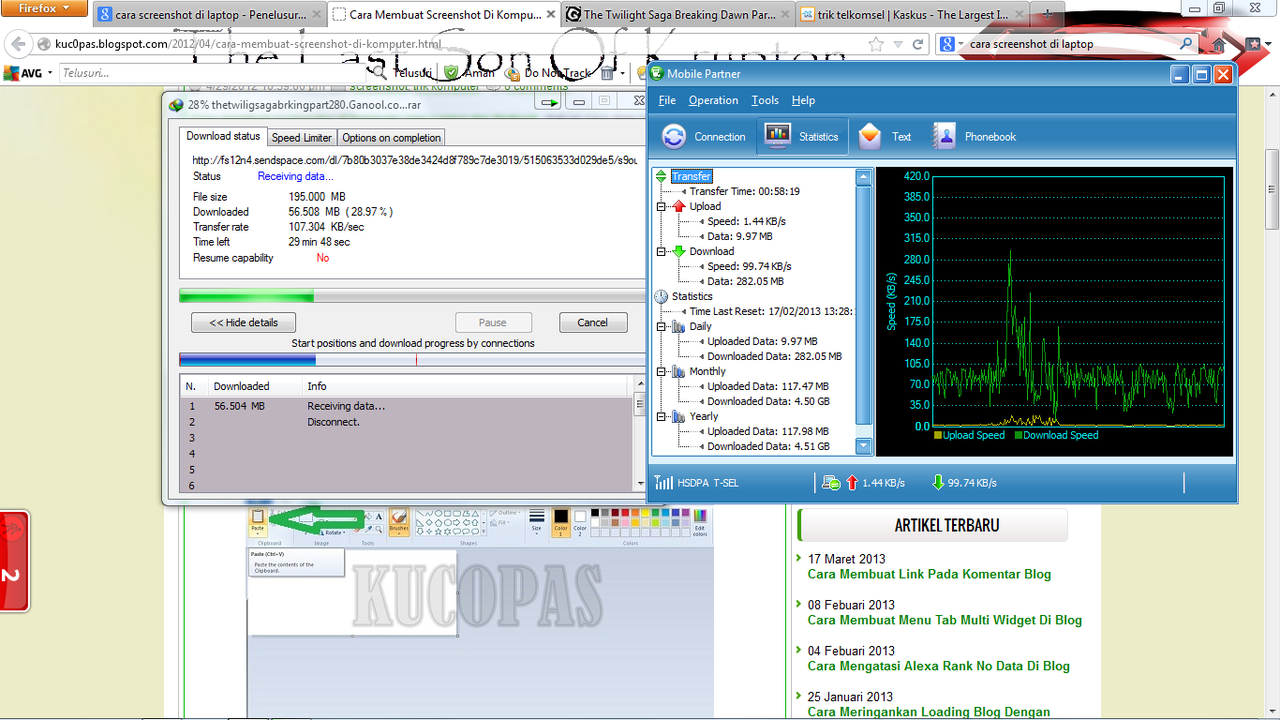Viewport: 1280px width, 720px height.
Task: Collapse the Upload node in statistics tree
Action: 661,206
